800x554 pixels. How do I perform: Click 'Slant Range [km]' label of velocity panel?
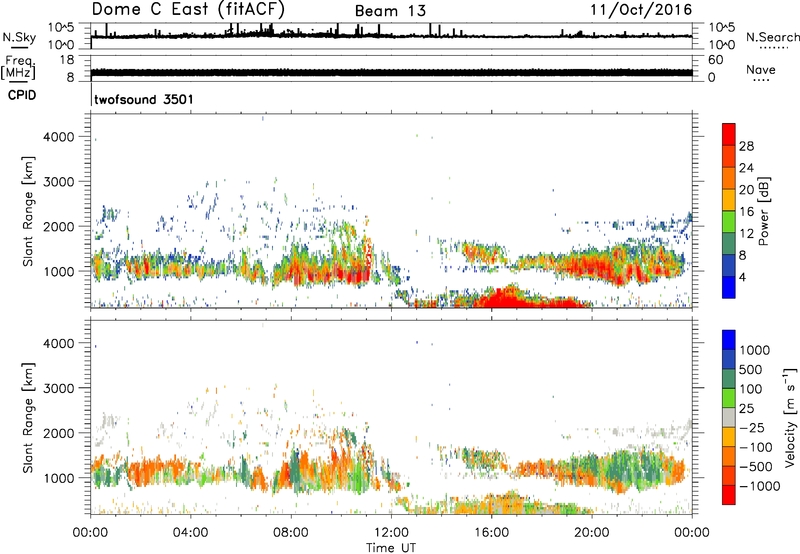(28, 417)
